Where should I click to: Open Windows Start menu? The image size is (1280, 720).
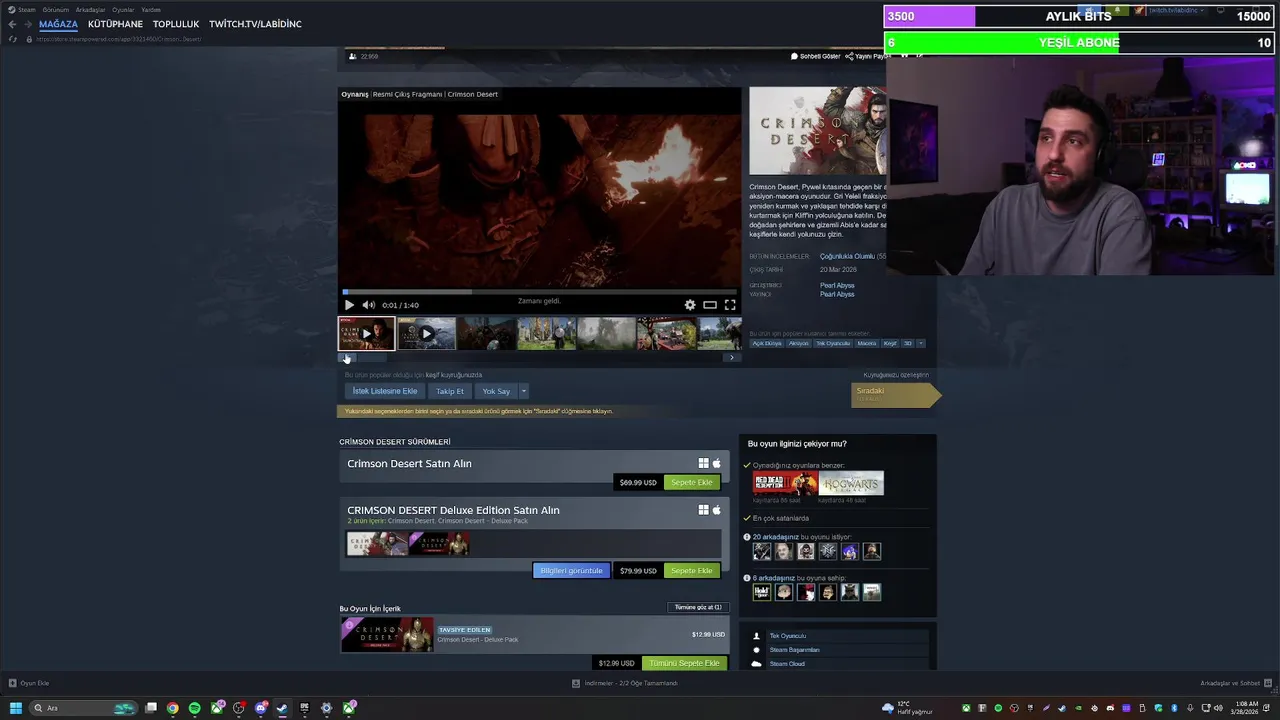pyautogui.click(x=15, y=708)
